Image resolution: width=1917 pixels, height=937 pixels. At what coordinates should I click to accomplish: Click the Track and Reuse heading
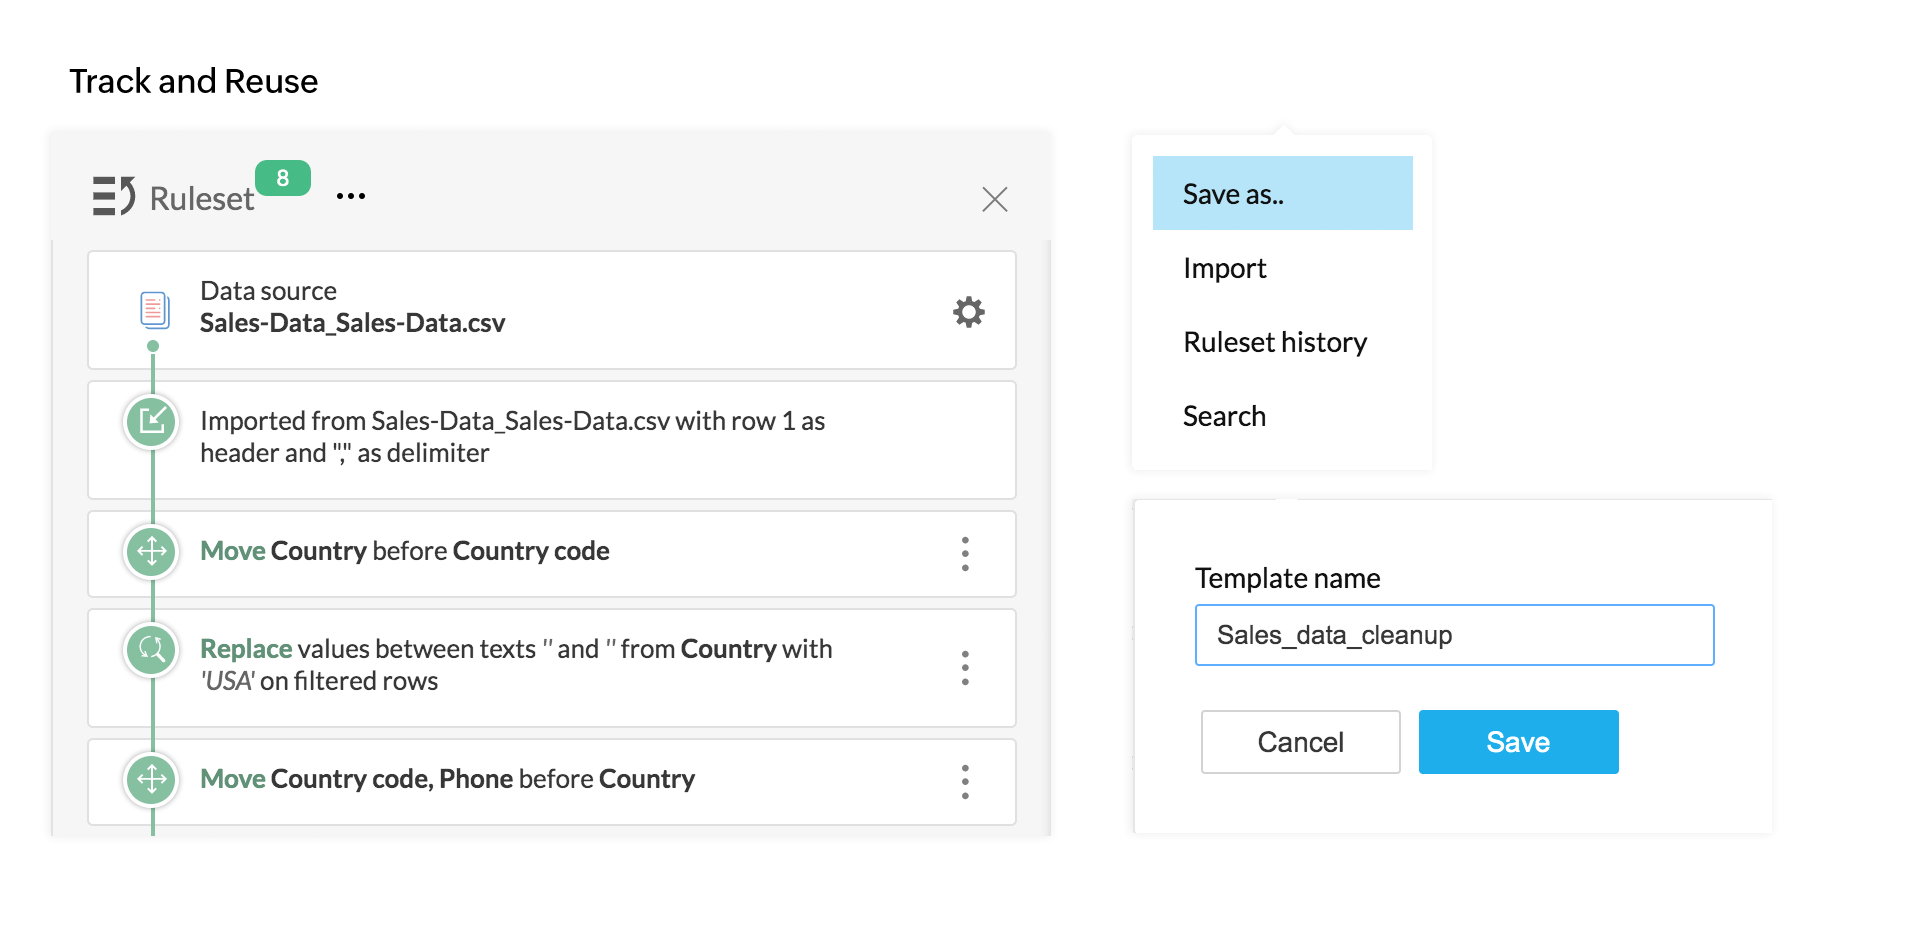(x=194, y=81)
